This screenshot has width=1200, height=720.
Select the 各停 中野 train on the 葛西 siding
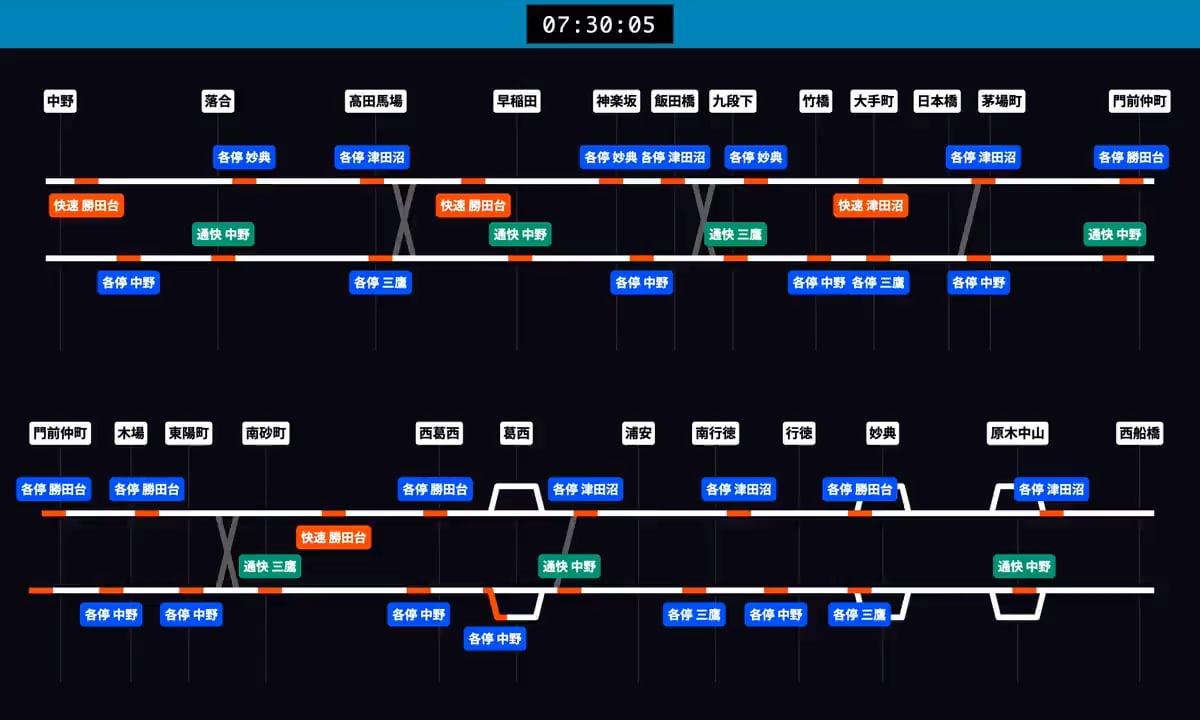point(495,638)
